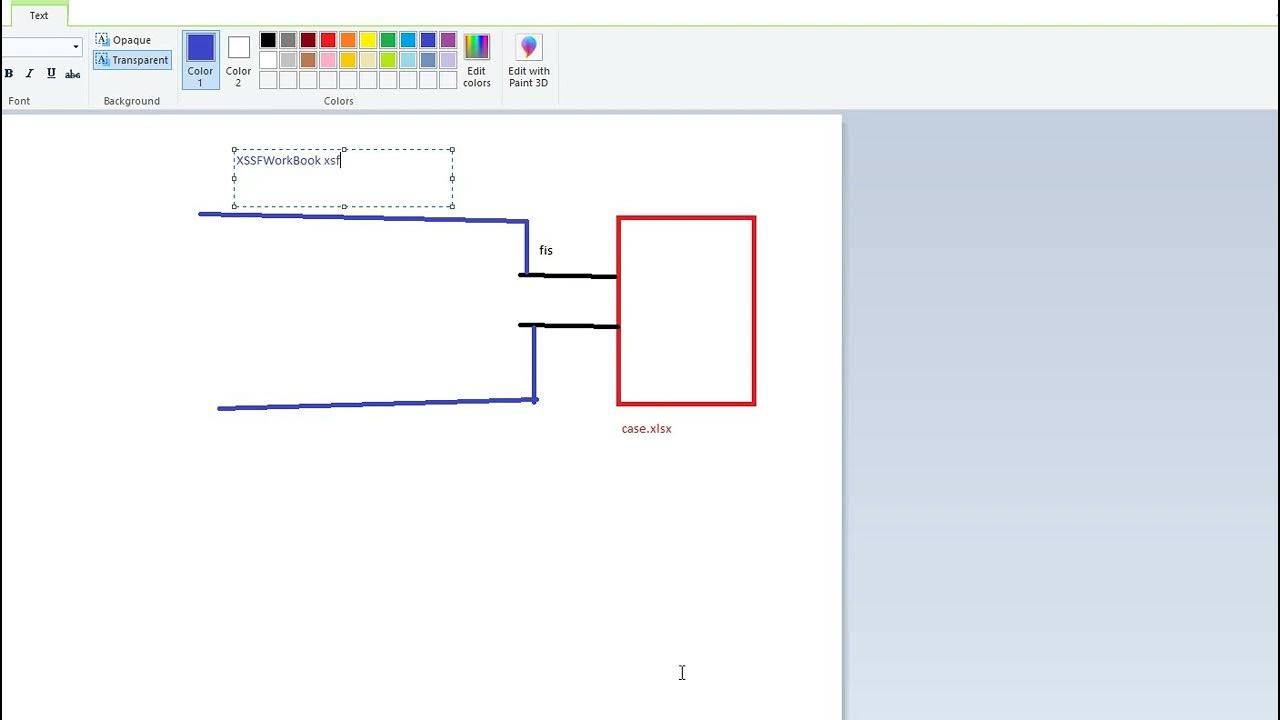Pick the orange color swatch
The height and width of the screenshot is (720, 1280).
(x=348, y=40)
